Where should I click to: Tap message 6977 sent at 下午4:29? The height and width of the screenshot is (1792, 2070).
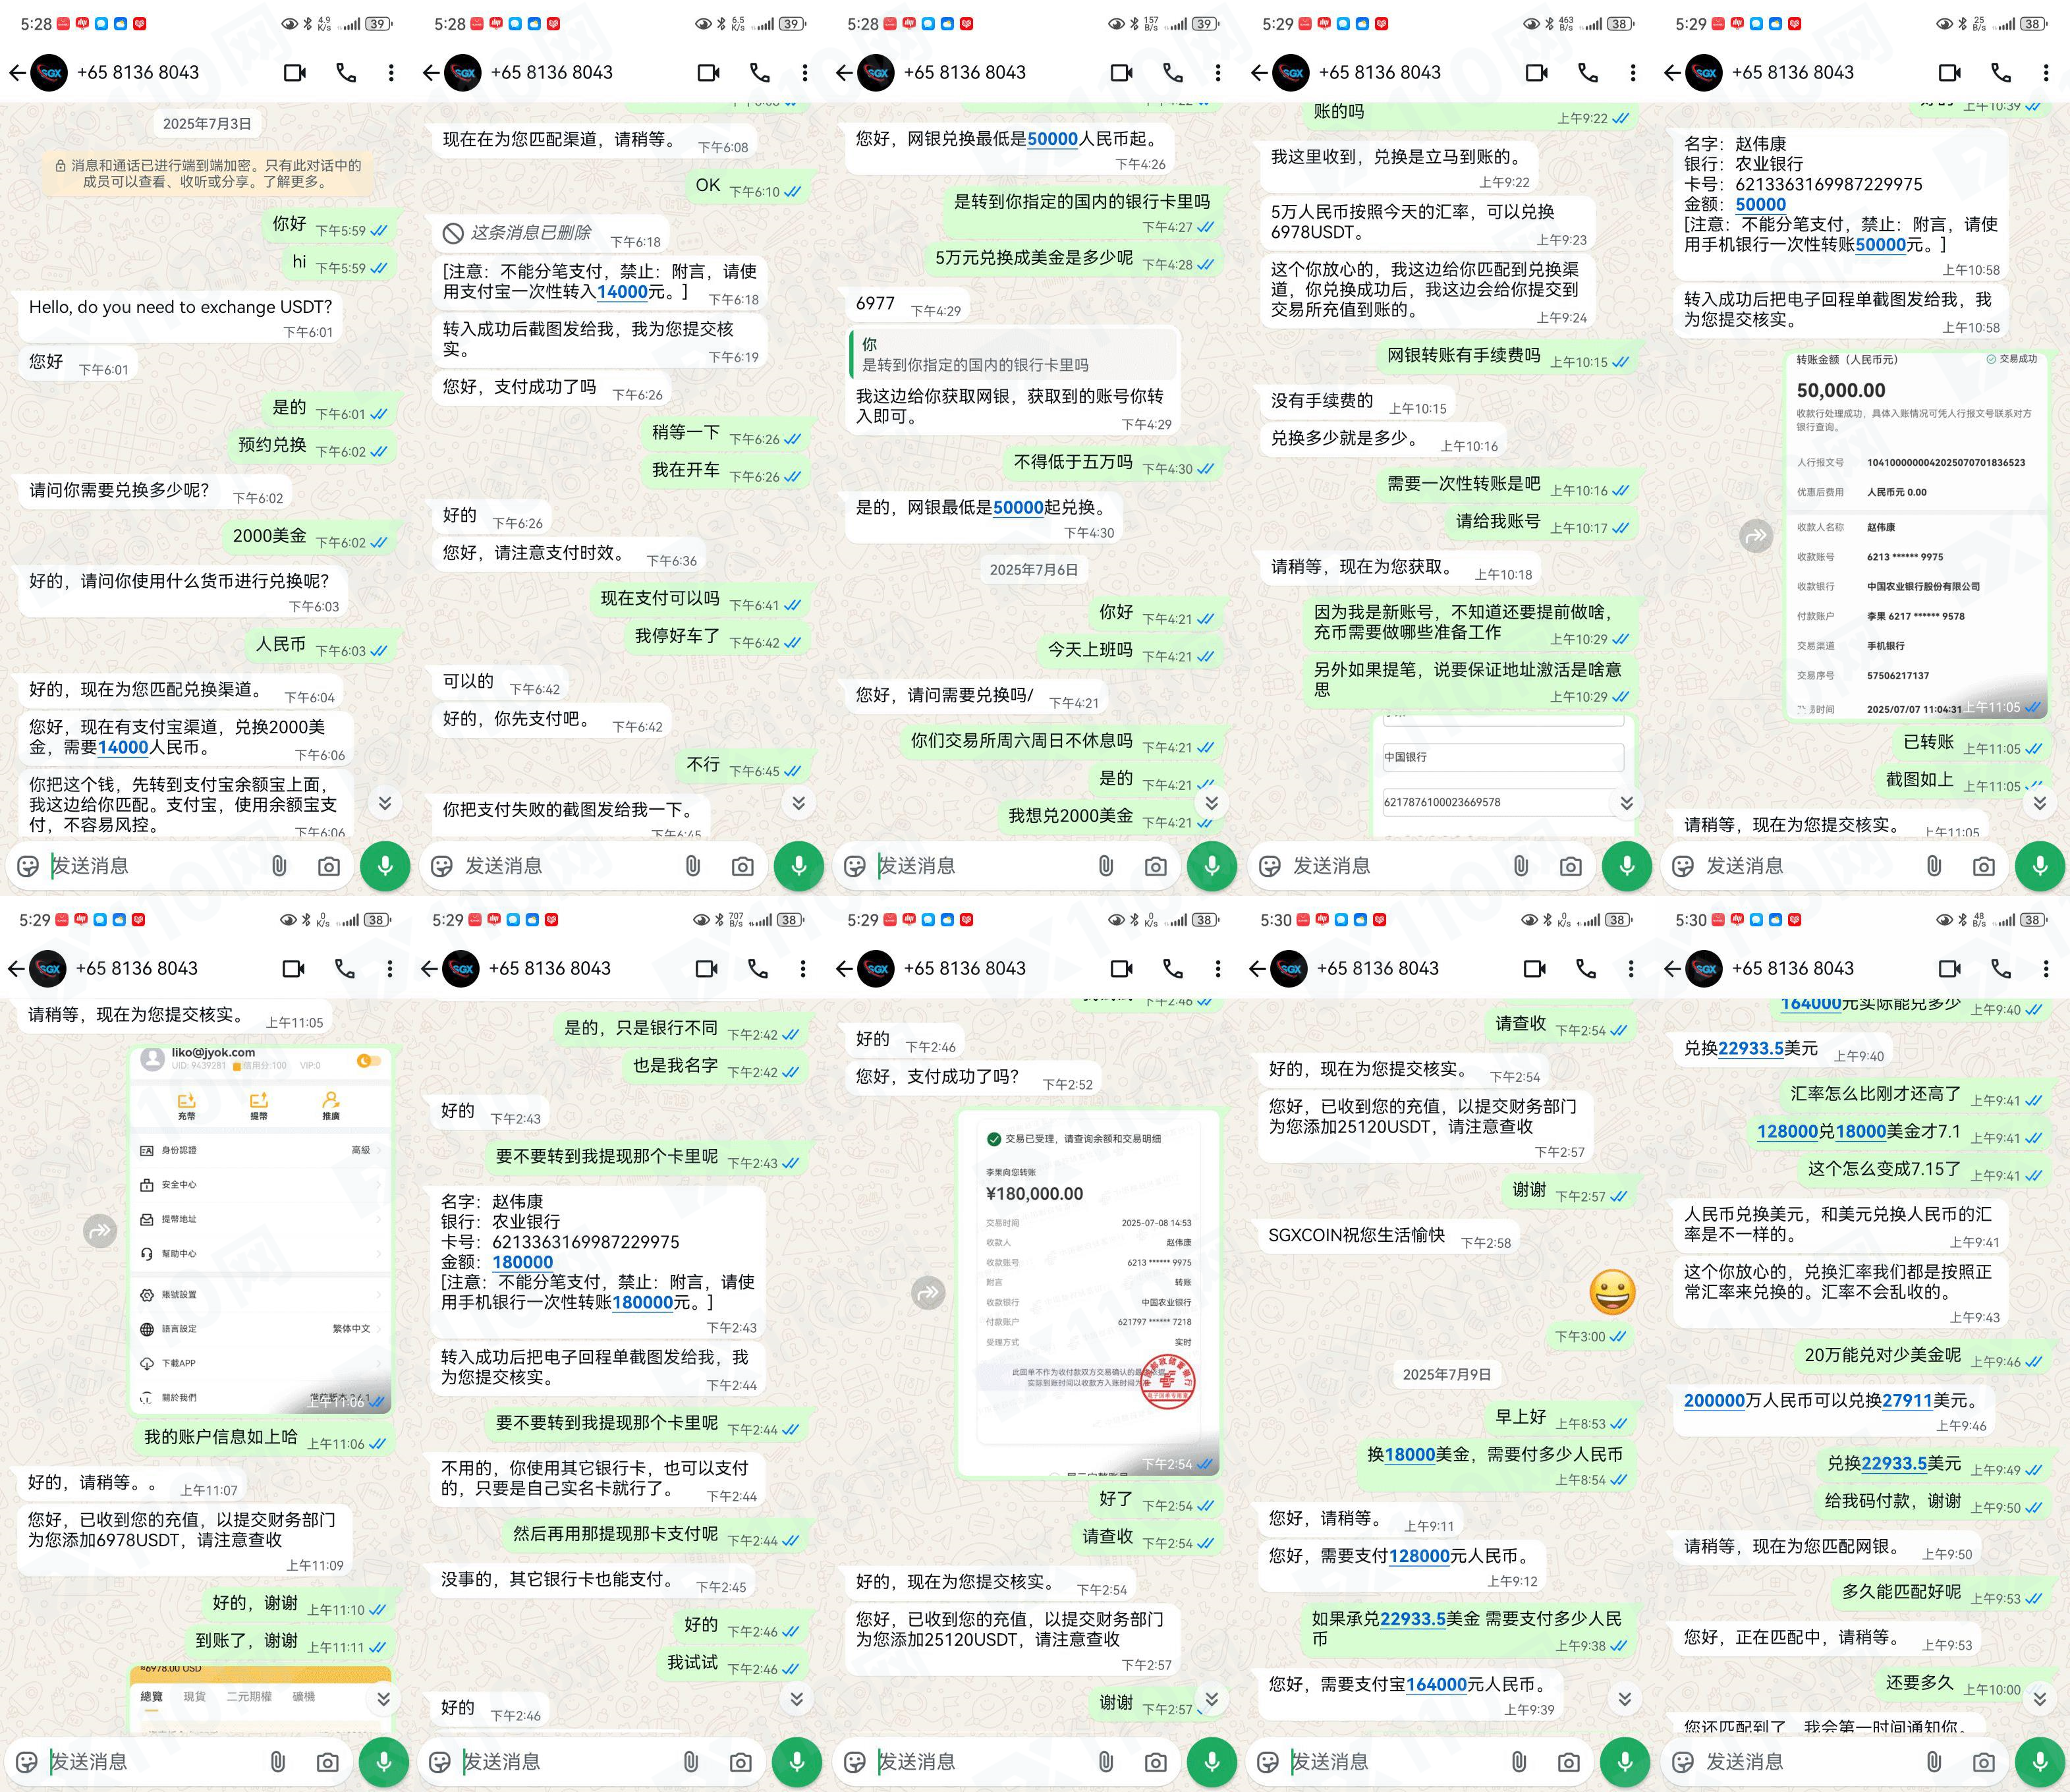[x=907, y=305]
